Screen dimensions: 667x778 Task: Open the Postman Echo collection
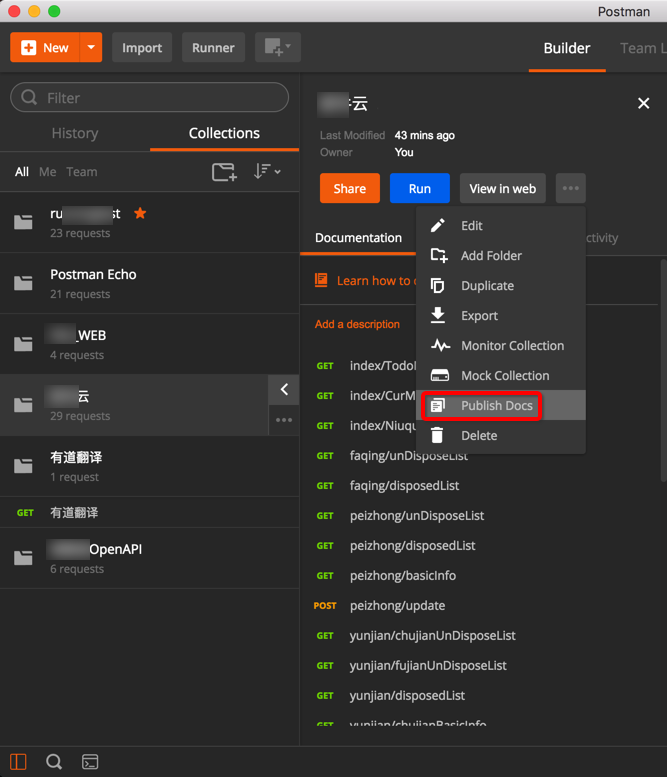pyautogui.click(x=149, y=283)
